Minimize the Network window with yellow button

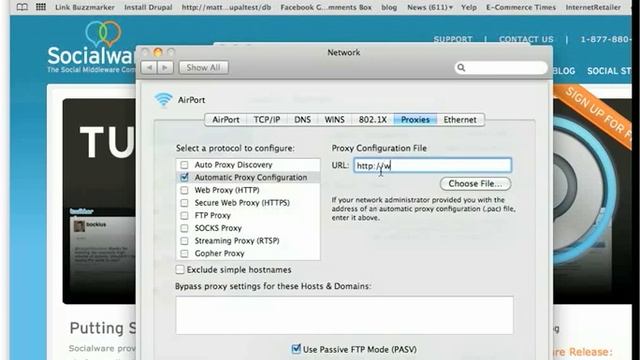click(158, 52)
